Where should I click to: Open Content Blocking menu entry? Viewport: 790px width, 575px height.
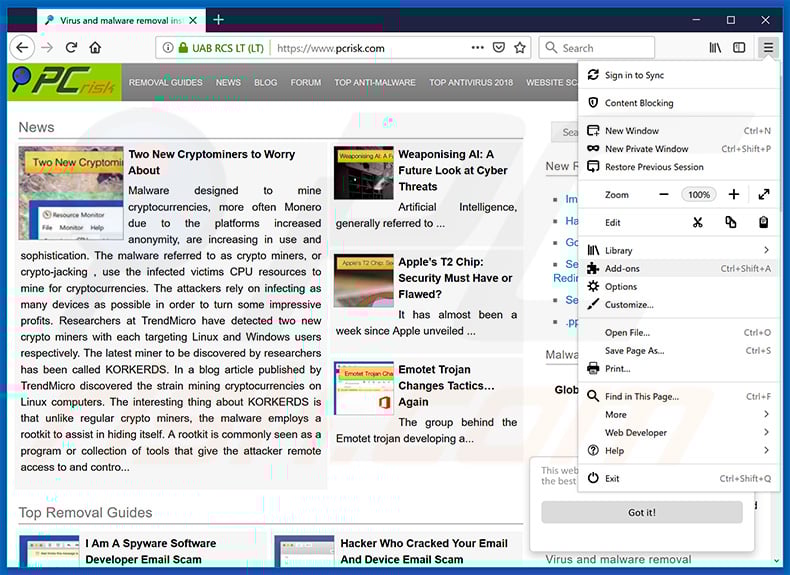click(x=678, y=103)
